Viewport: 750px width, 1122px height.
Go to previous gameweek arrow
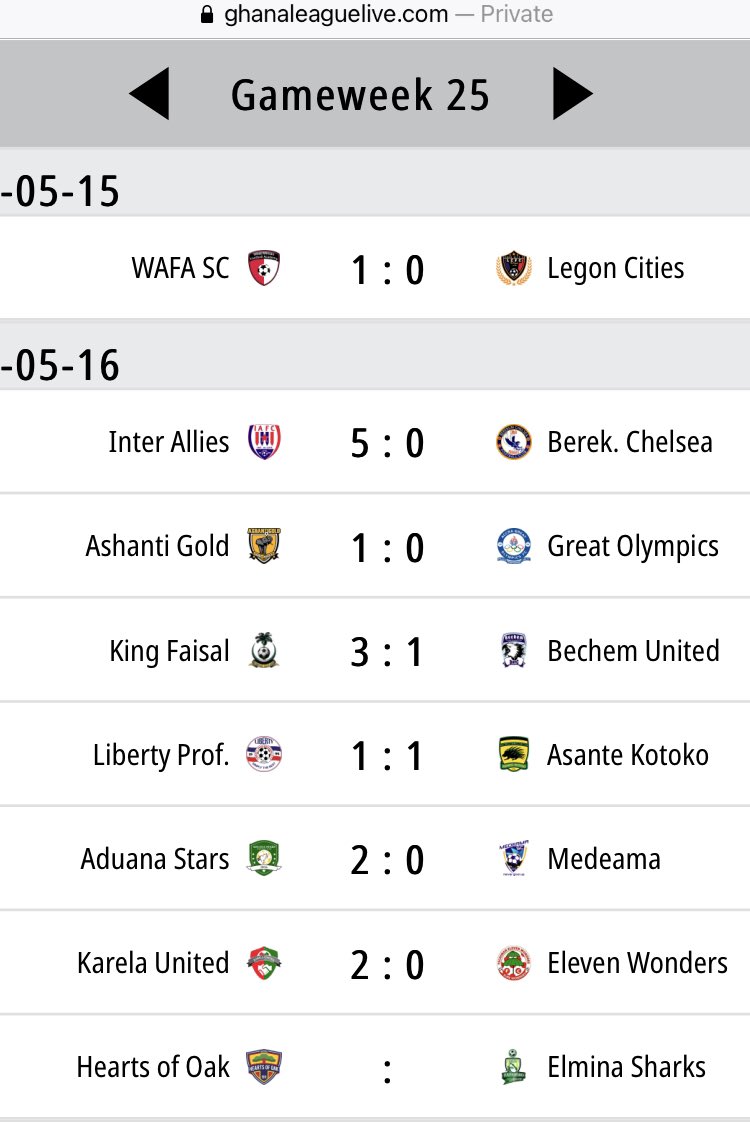[150, 94]
